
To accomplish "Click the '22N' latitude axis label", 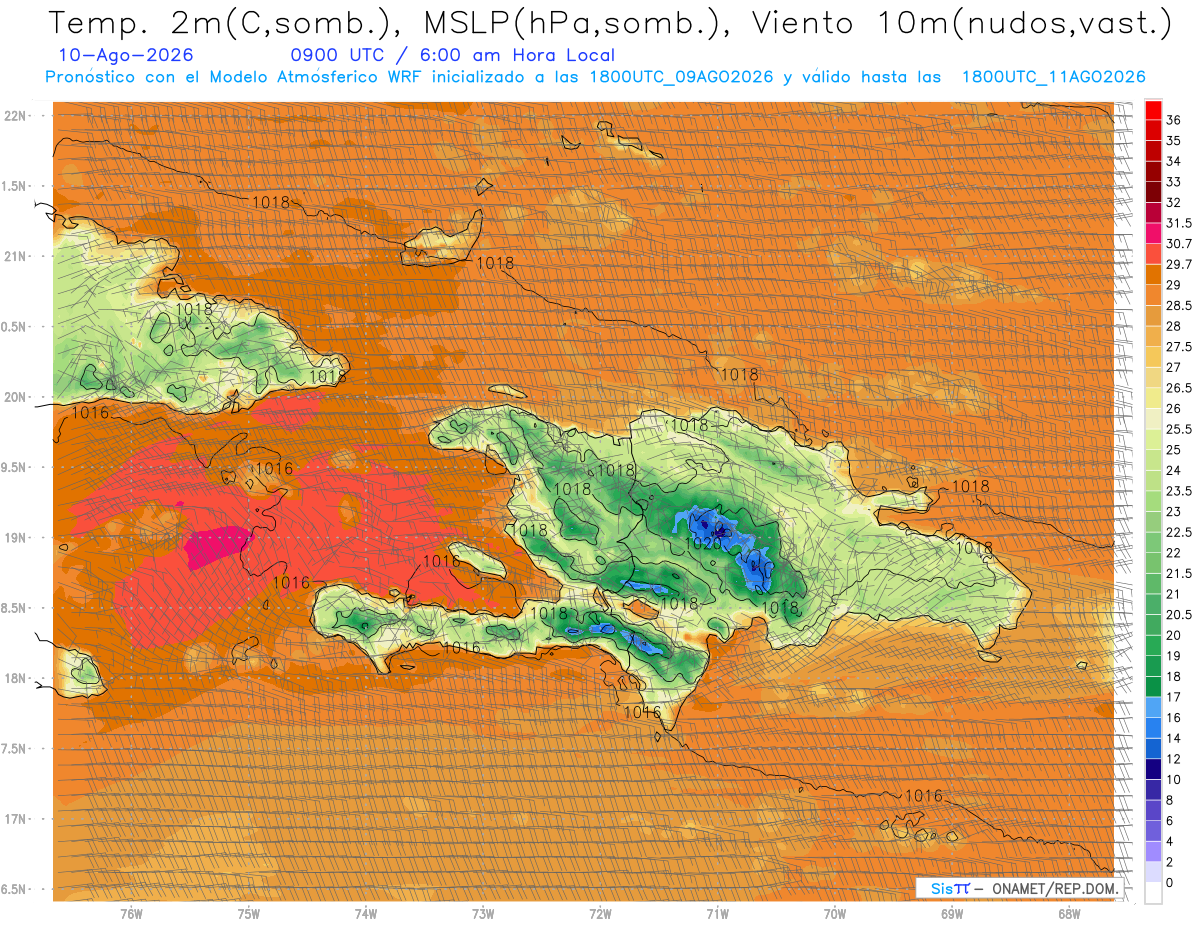I will tap(17, 115).
